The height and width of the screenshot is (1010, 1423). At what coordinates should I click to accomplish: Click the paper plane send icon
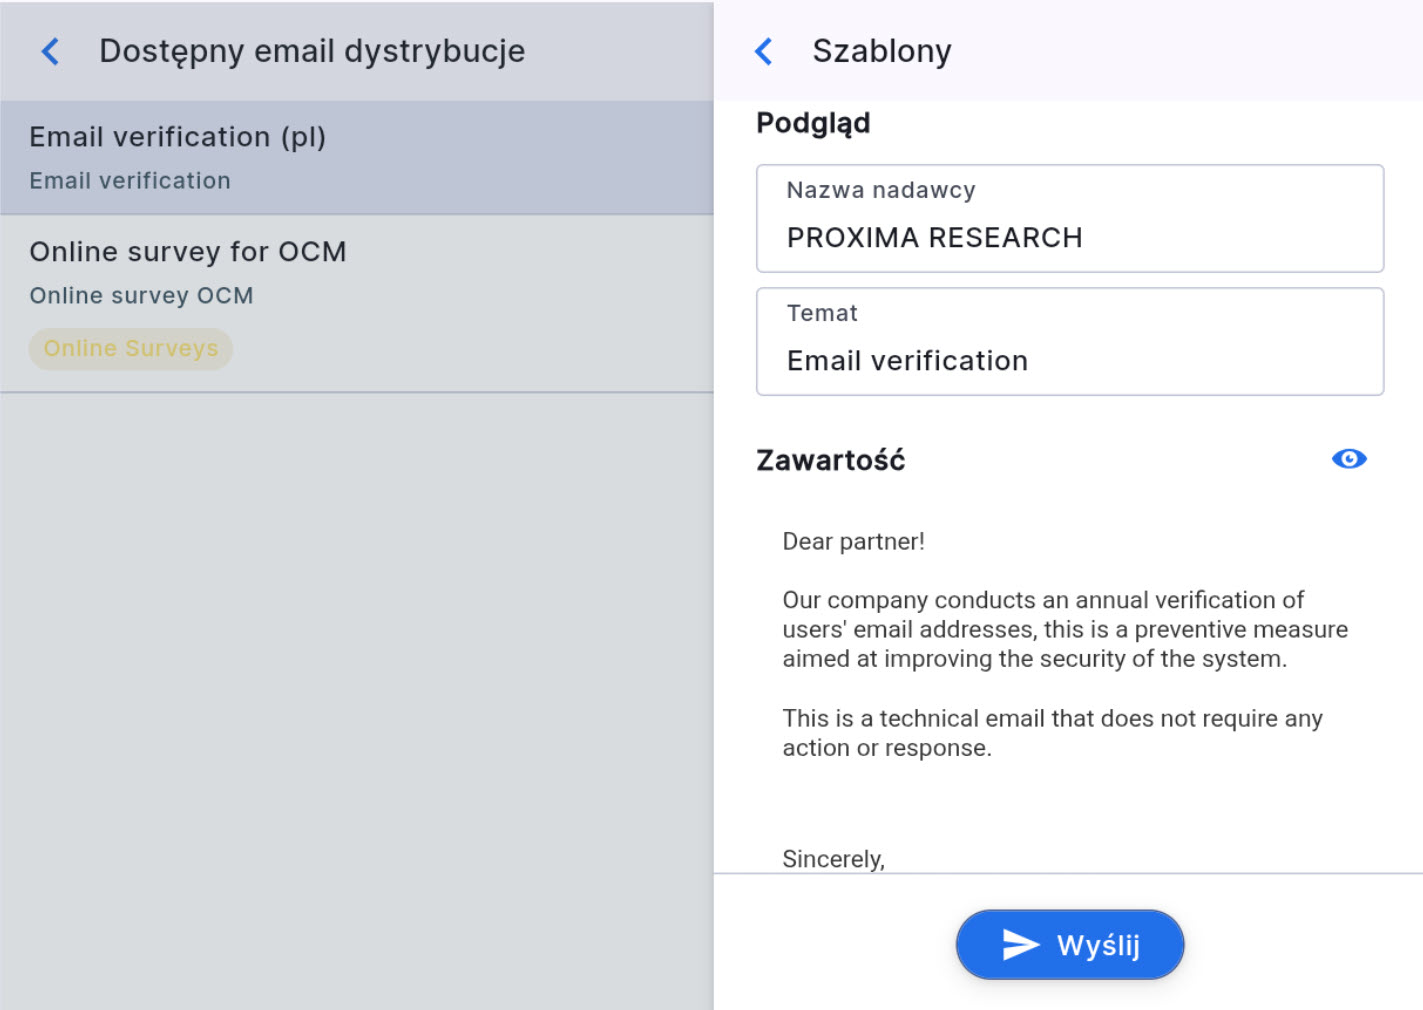coord(1020,944)
